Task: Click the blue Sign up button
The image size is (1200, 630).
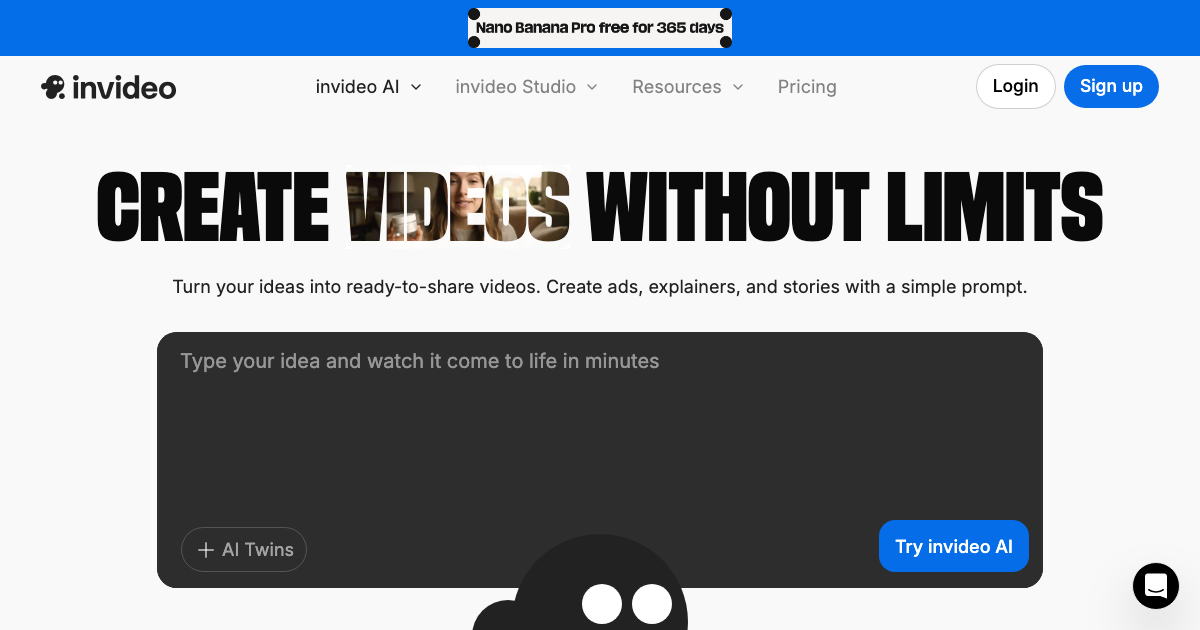Action: coord(1111,86)
